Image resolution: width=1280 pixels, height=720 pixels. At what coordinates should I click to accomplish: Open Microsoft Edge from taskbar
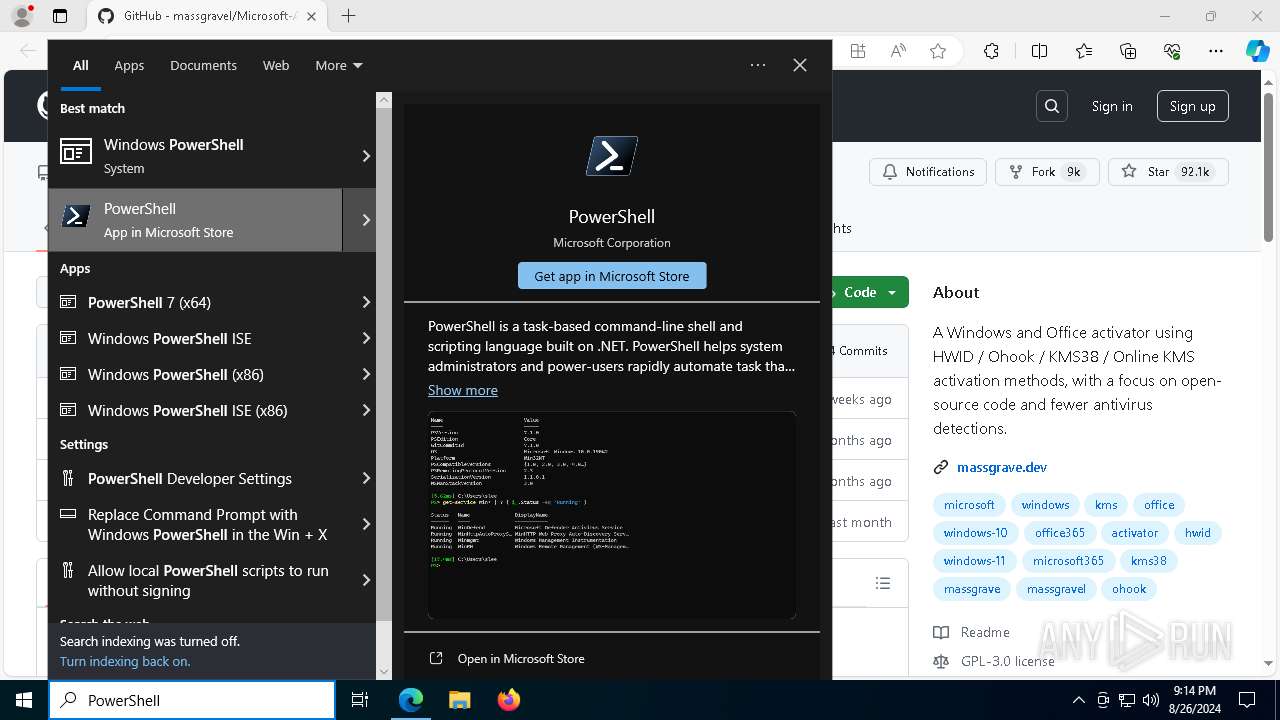tap(411, 700)
